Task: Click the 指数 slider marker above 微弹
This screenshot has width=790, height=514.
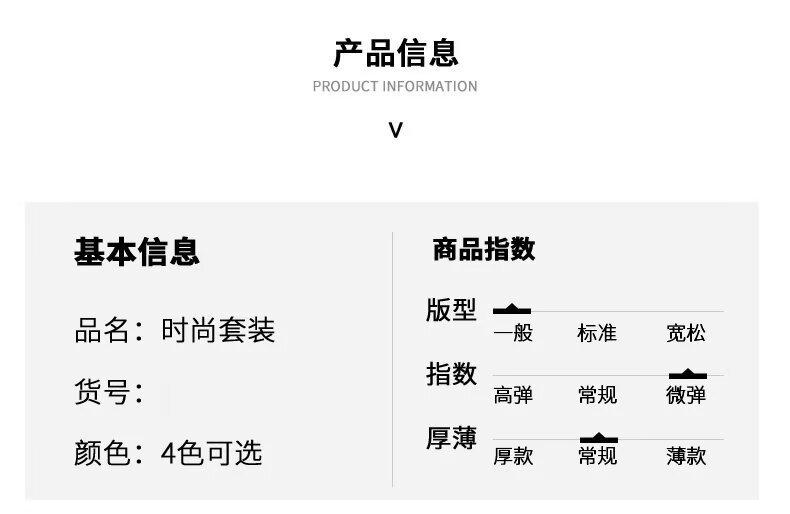Action: pyautogui.click(x=688, y=373)
